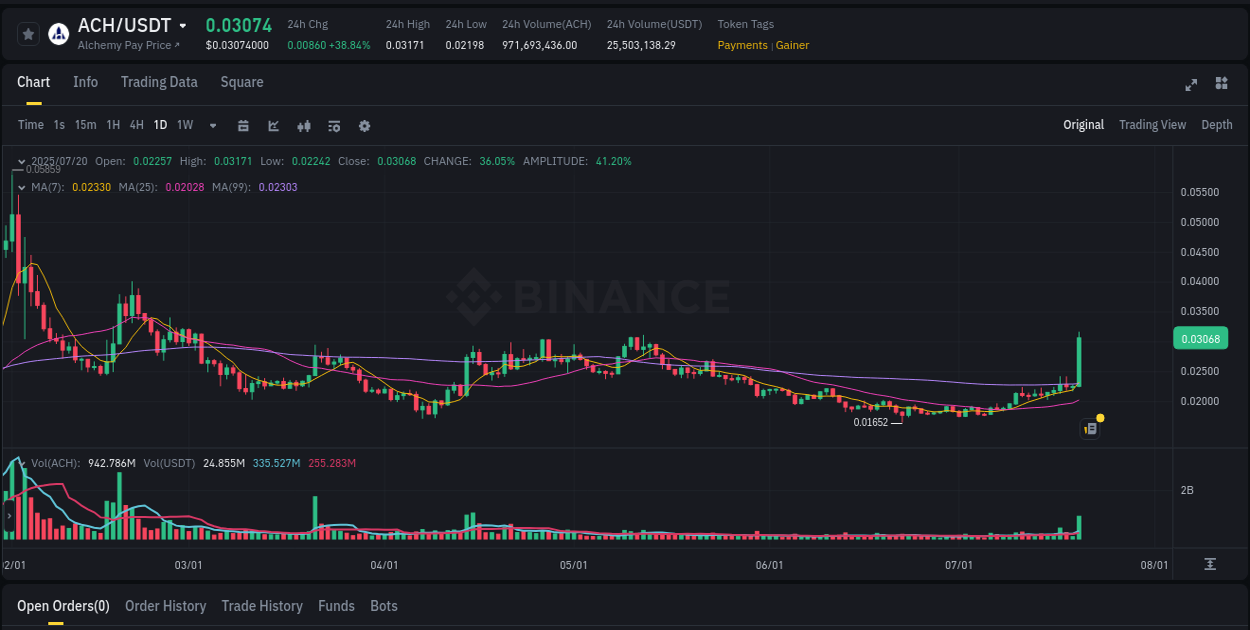Viewport: 1250px width, 630px height.
Task: Select the current price label 0.03068
Action: 1199,338
